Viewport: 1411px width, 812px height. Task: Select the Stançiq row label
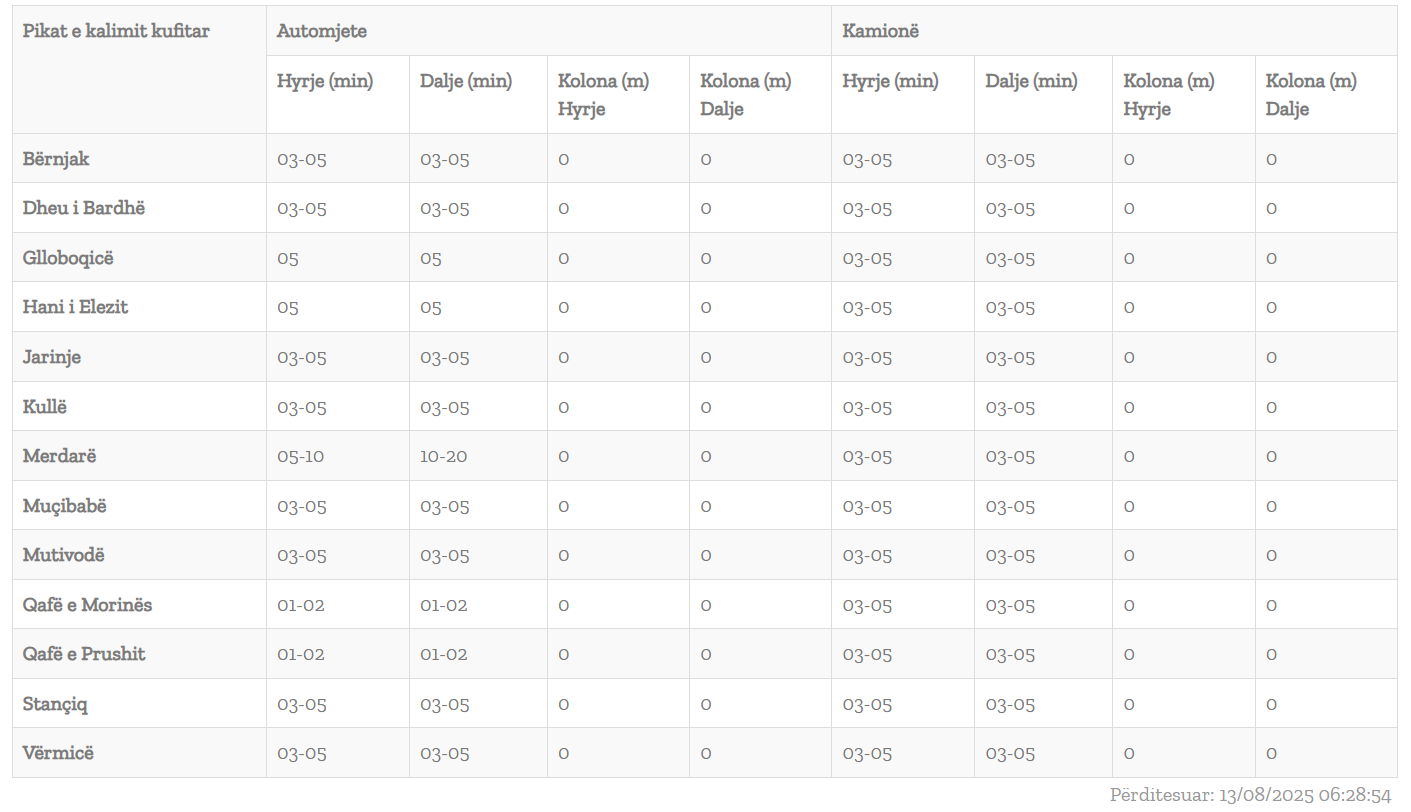click(x=55, y=704)
